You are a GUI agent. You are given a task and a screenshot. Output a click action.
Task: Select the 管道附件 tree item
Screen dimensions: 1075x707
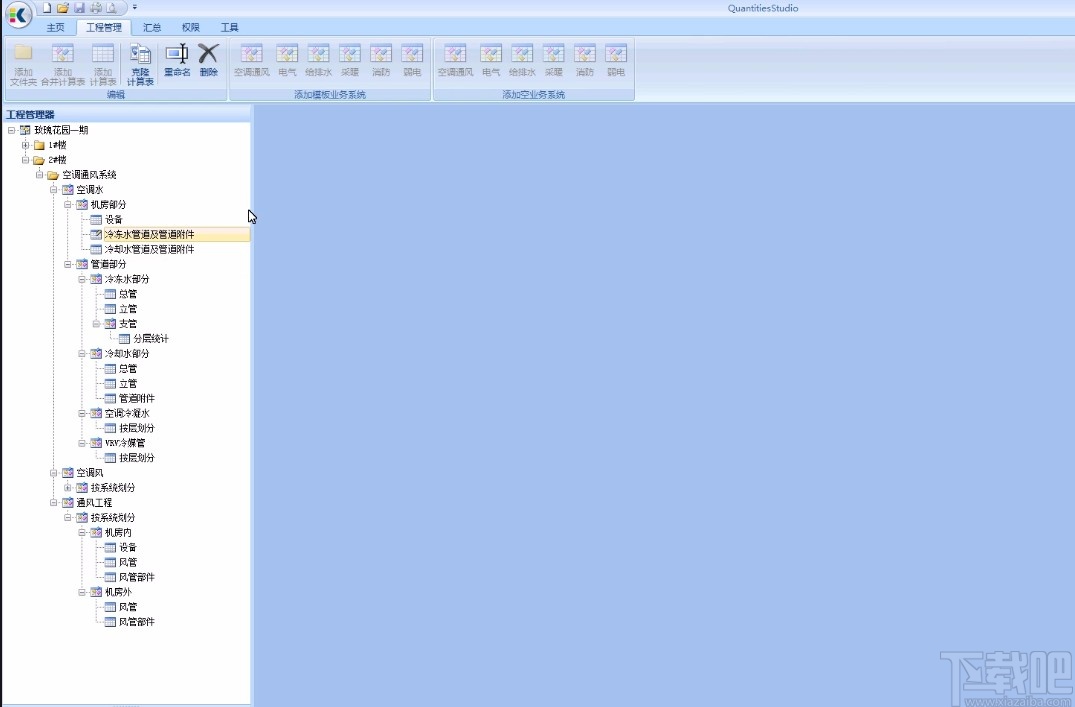(137, 398)
